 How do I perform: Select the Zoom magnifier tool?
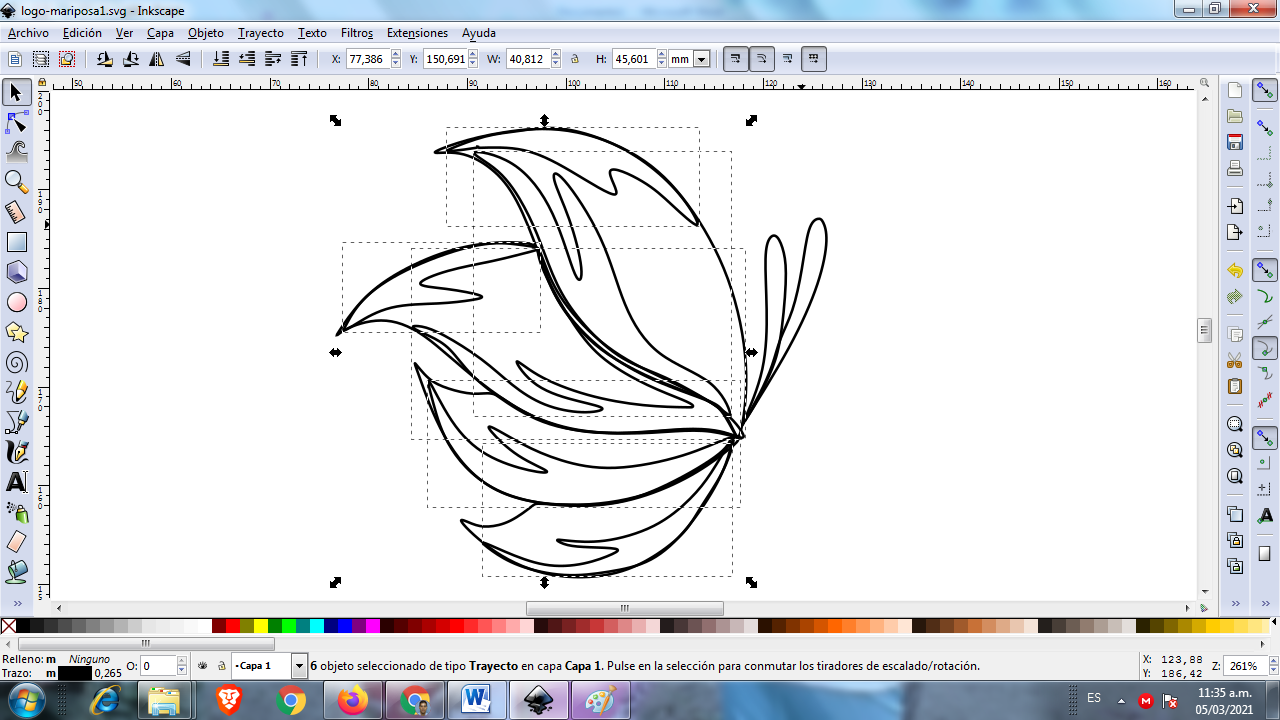(16, 182)
